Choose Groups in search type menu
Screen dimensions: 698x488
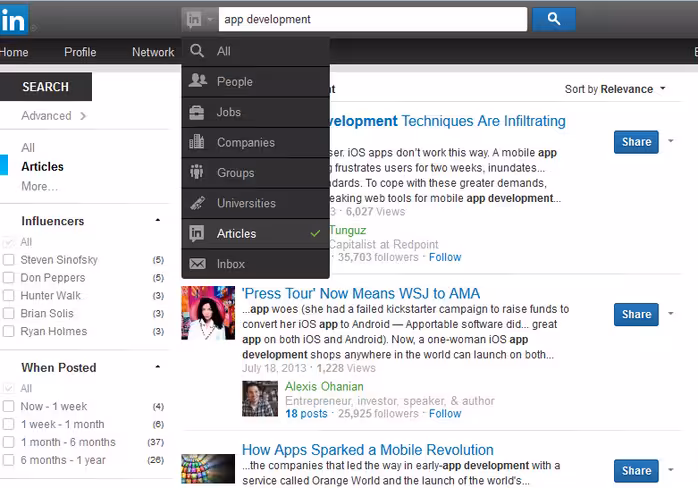coord(256,173)
